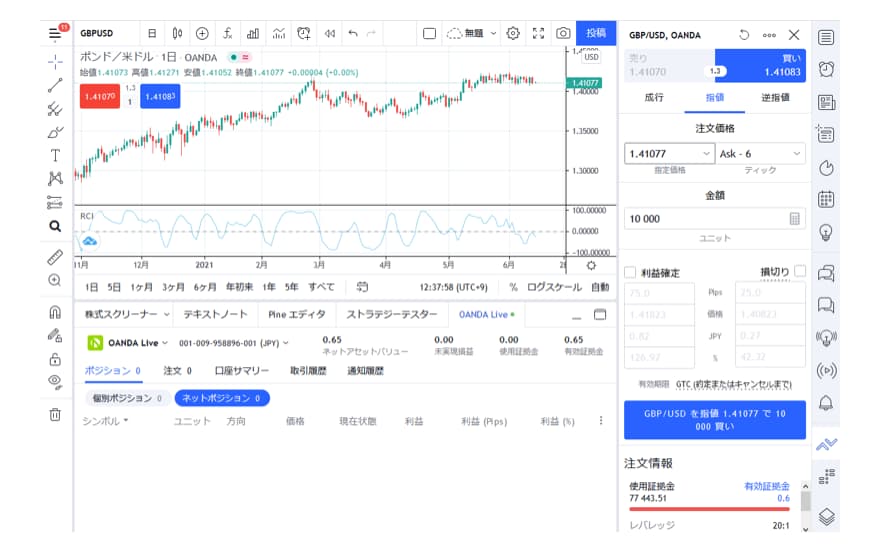This screenshot has width=880, height=554.
Task: Open candlestick chart type selector
Action: coord(177,34)
